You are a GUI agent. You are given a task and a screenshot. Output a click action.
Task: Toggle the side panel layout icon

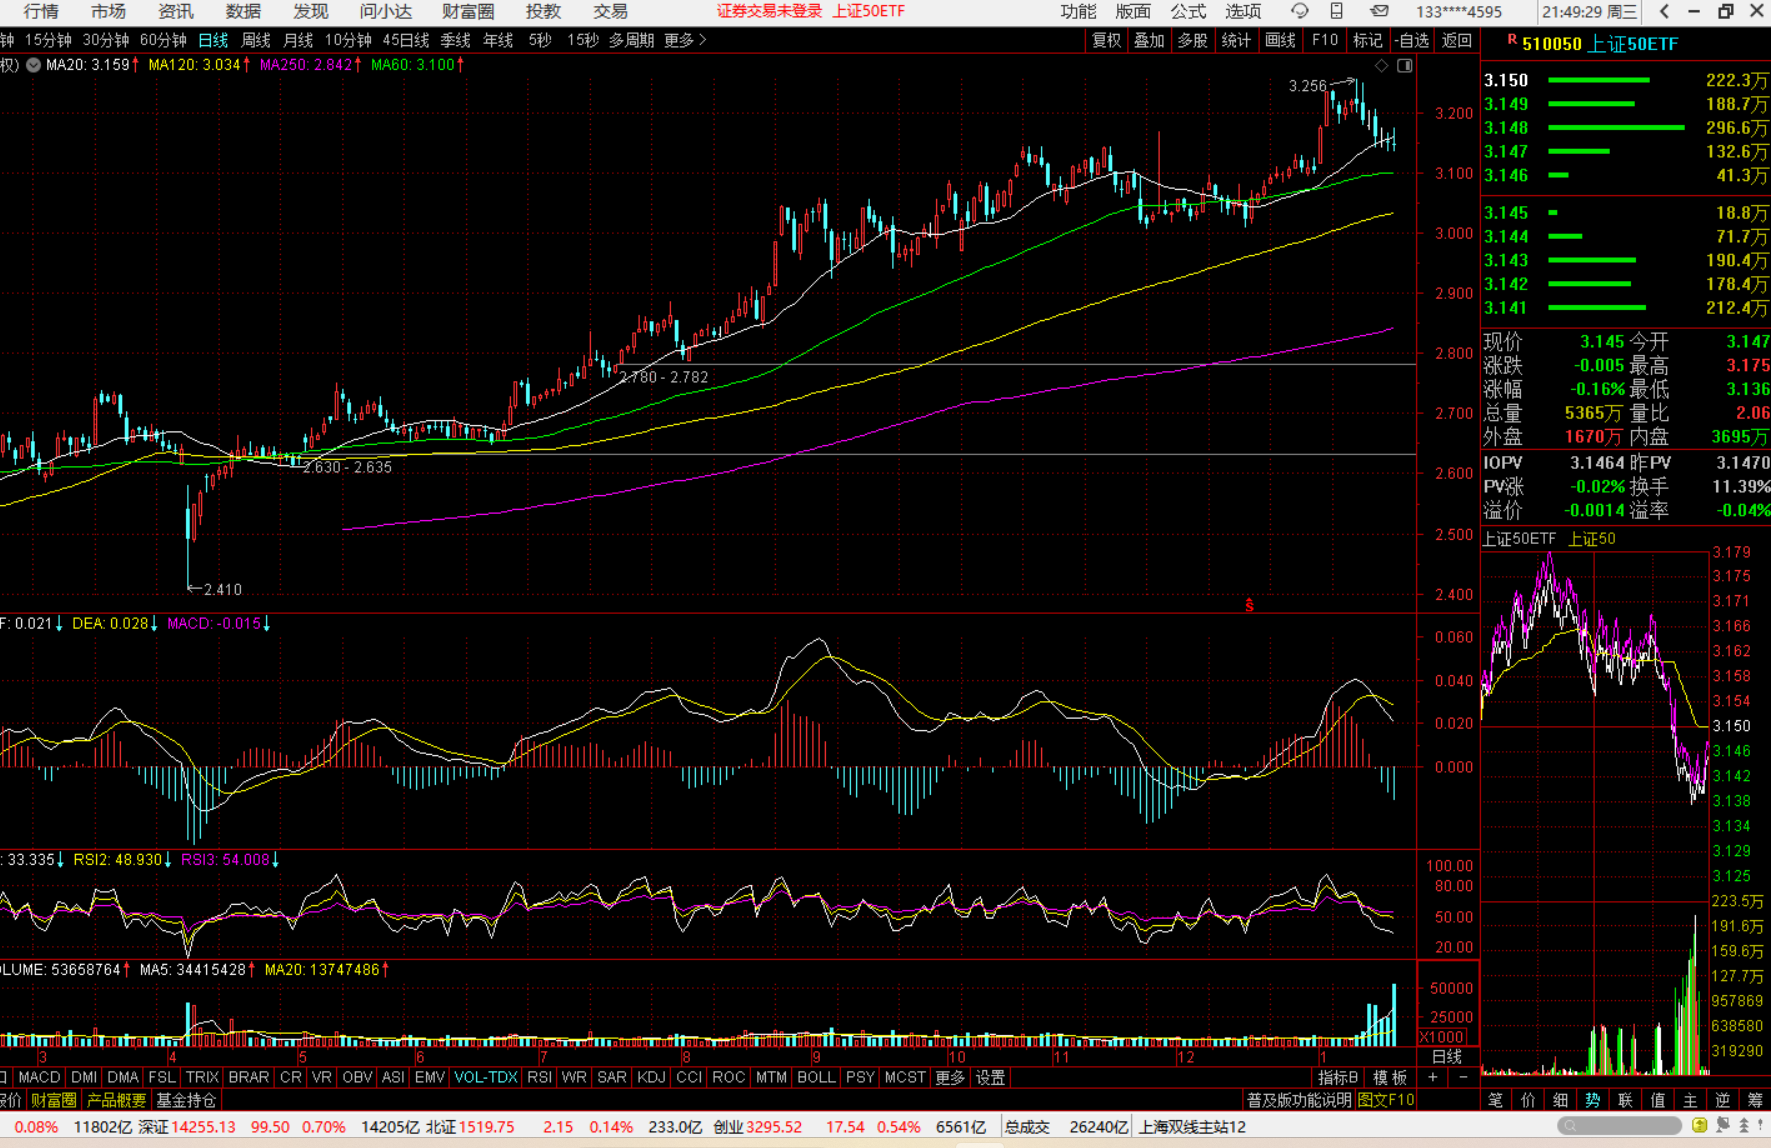pyautogui.click(x=1405, y=66)
